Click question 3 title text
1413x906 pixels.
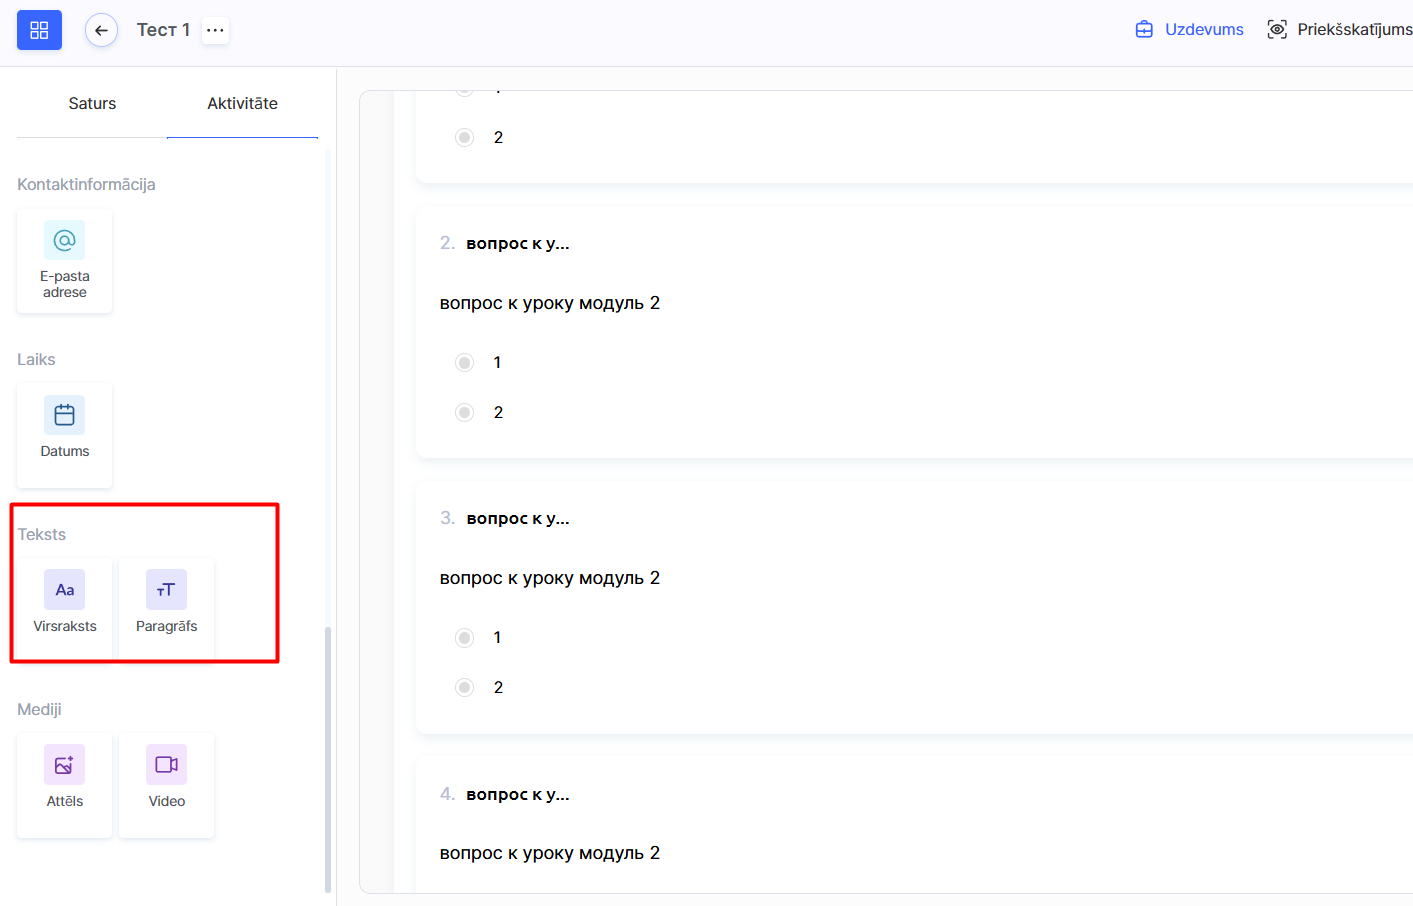click(518, 519)
